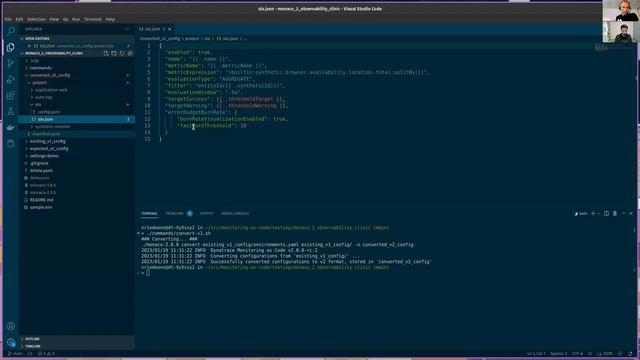Open the Source Control view

[x=11, y=63]
